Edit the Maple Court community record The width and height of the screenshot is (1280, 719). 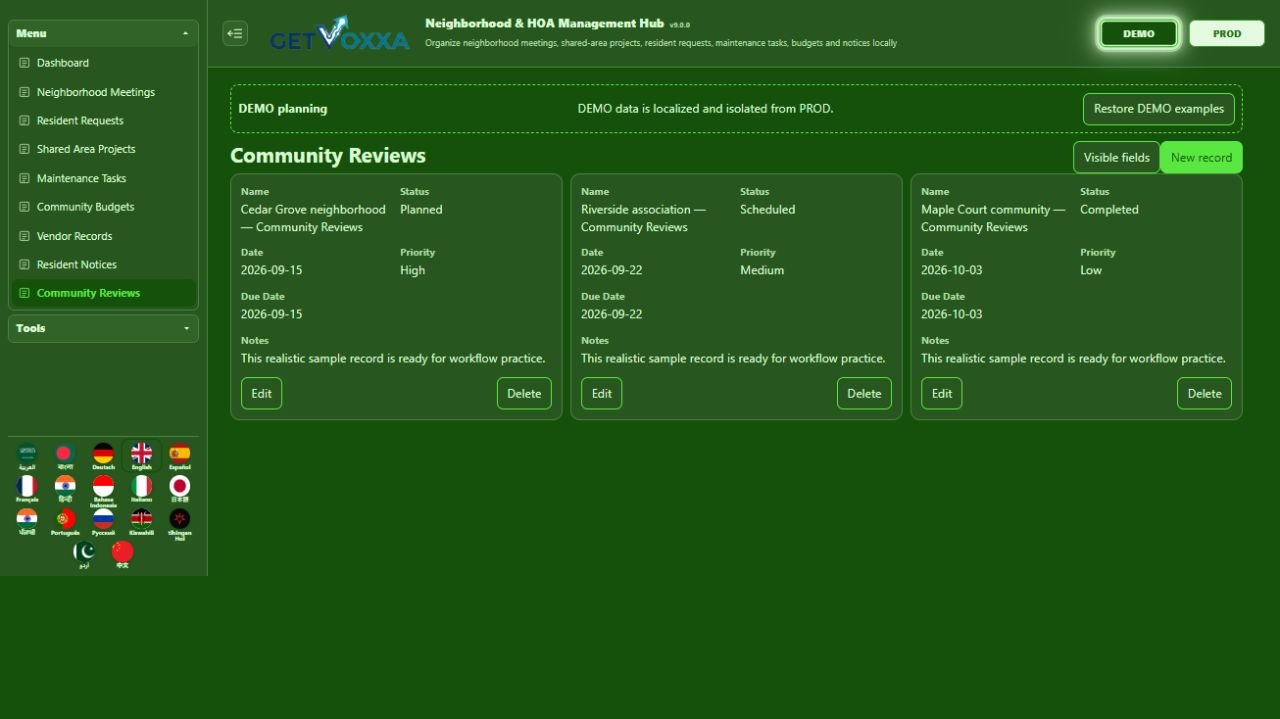coord(941,393)
